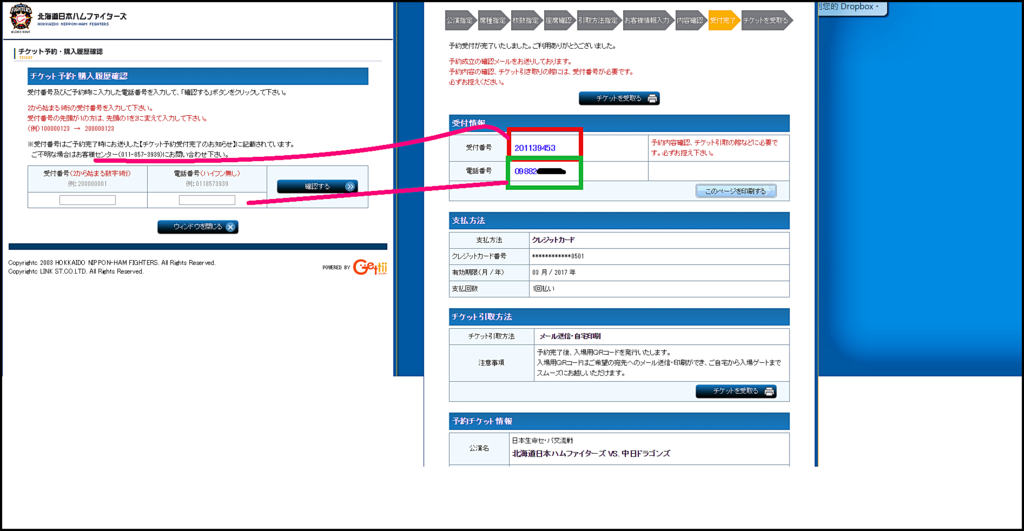Select the 内容確認 step in progress bar
The width and height of the screenshot is (1024, 531).
pyautogui.click(x=690, y=20)
